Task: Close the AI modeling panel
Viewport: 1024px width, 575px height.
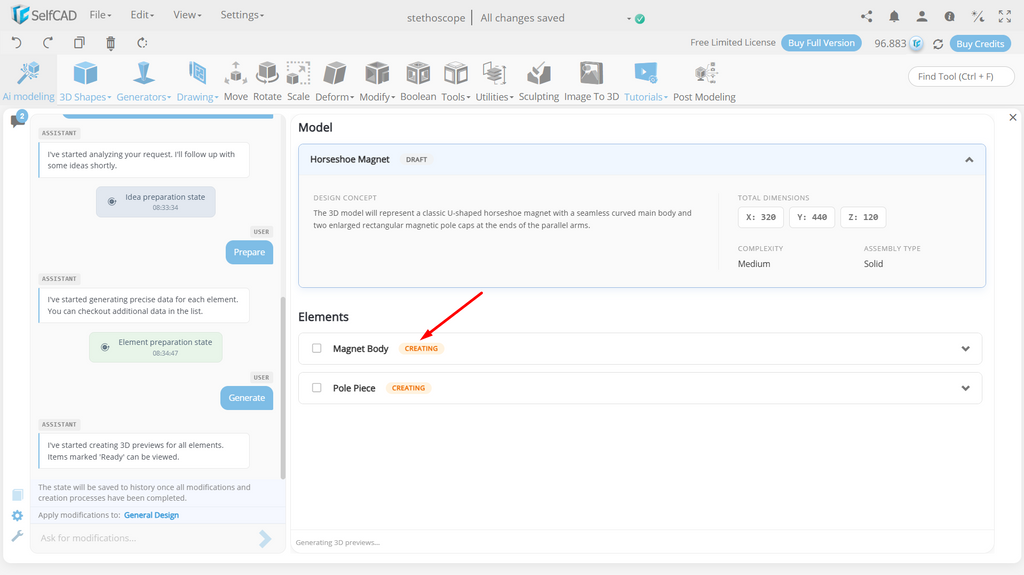Action: coord(1013,118)
